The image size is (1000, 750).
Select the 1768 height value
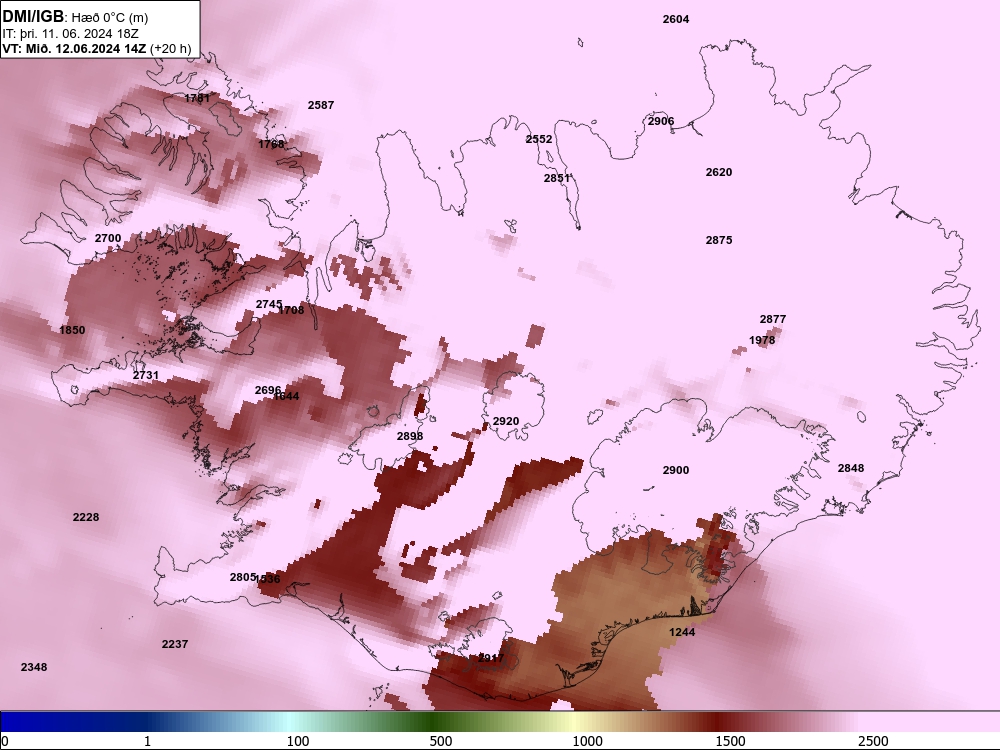tap(271, 144)
